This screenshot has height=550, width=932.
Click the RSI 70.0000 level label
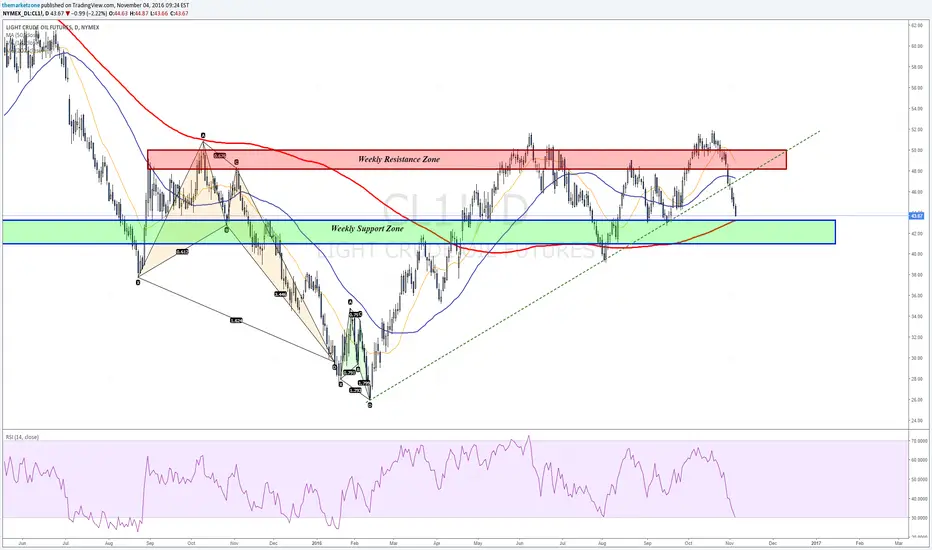(918, 441)
